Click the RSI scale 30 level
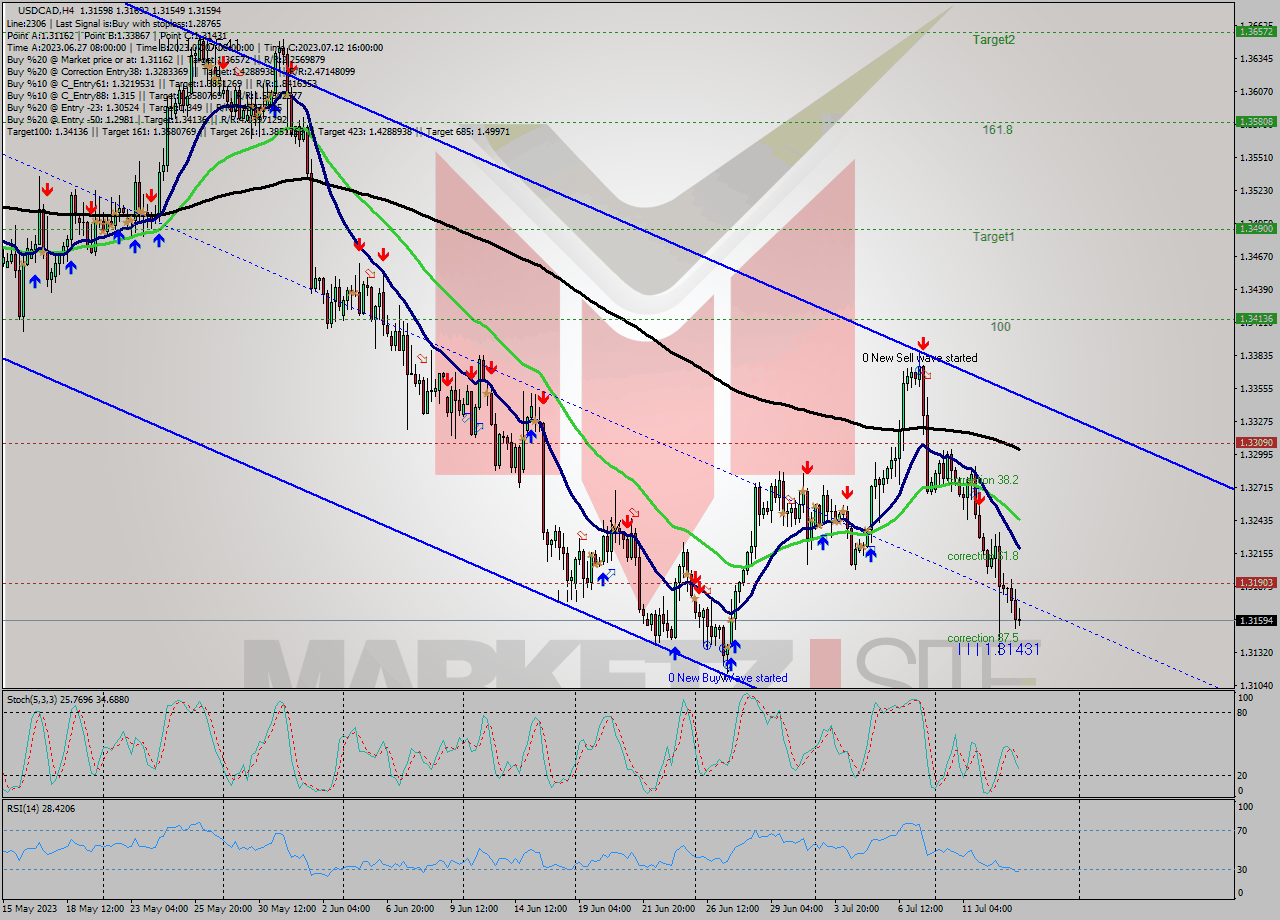The image size is (1280, 920). tap(1244, 869)
